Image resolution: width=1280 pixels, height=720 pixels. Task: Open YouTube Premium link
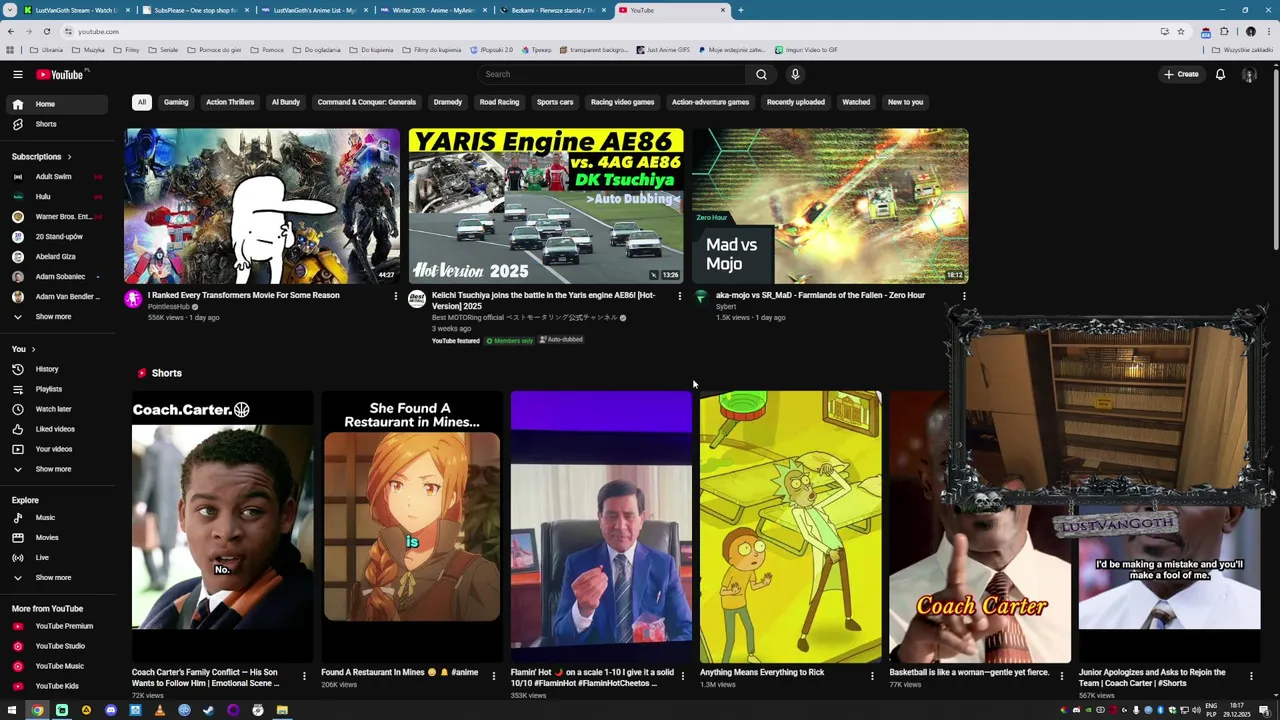coord(58,626)
